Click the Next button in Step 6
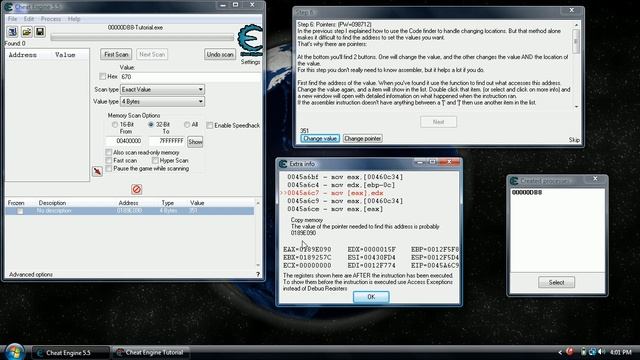The height and width of the screenshot is (360, 640). tap(438, 122)
